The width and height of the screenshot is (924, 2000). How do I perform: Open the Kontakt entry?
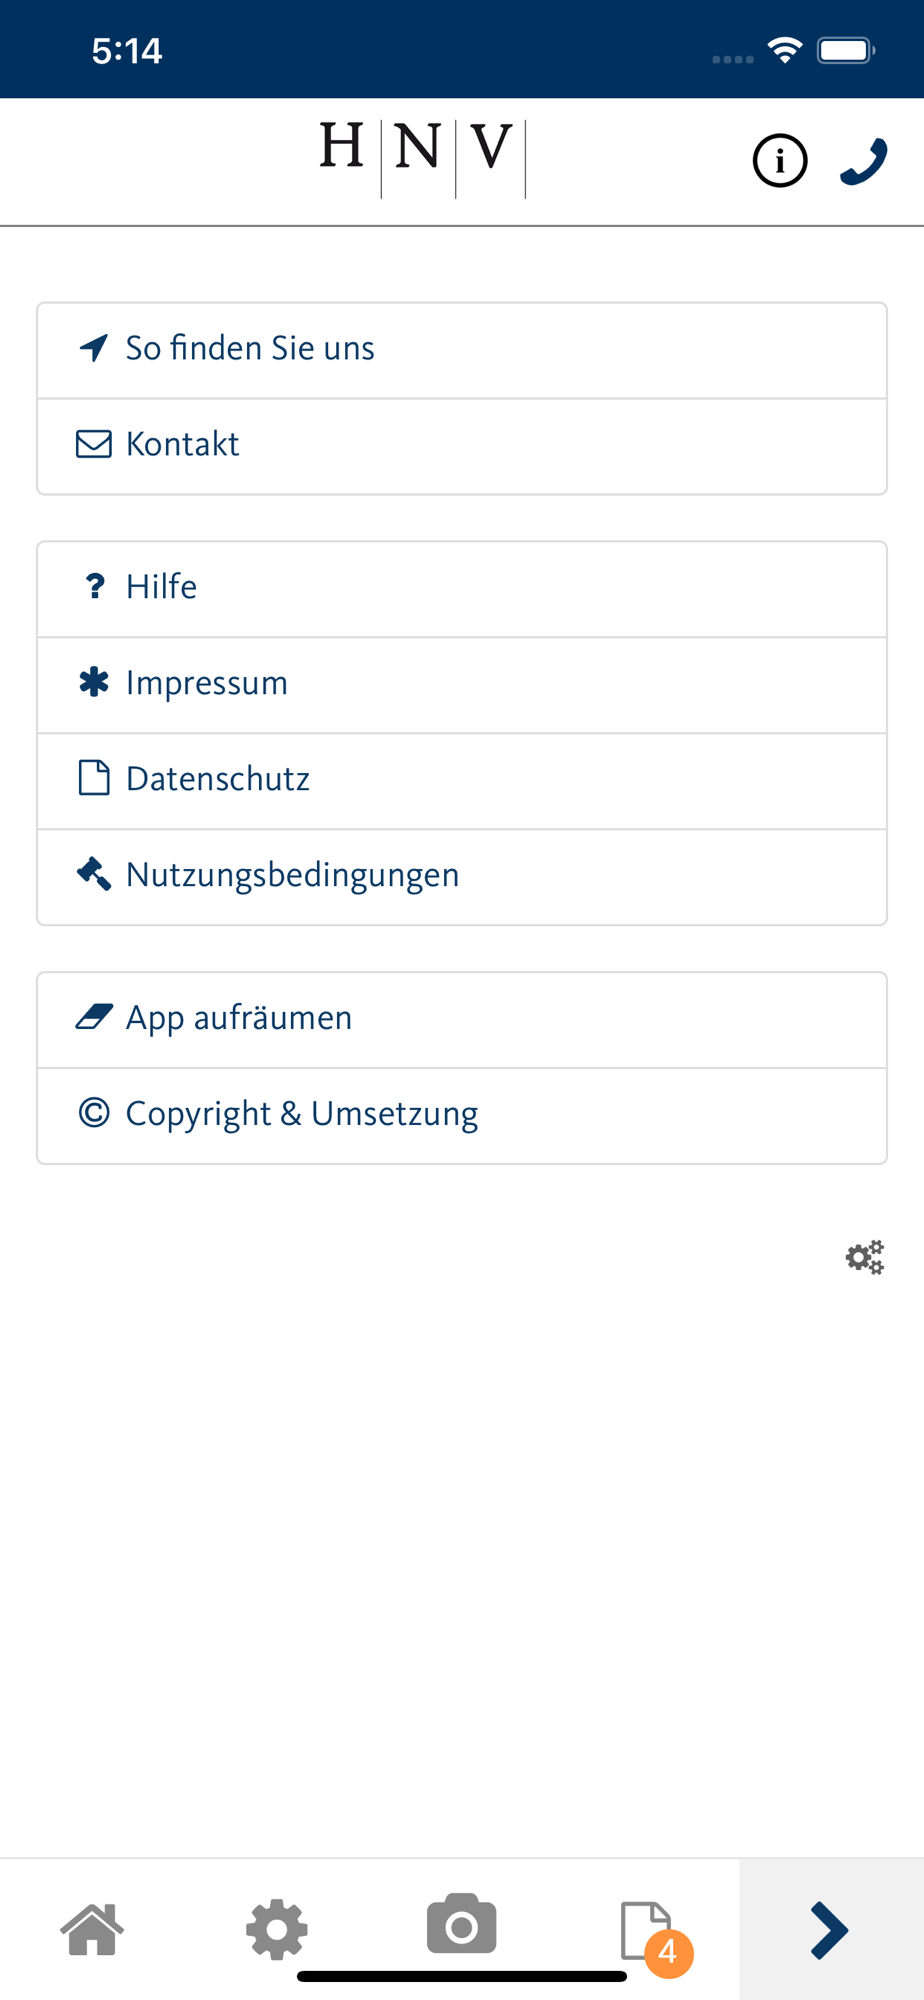(462, 446)
